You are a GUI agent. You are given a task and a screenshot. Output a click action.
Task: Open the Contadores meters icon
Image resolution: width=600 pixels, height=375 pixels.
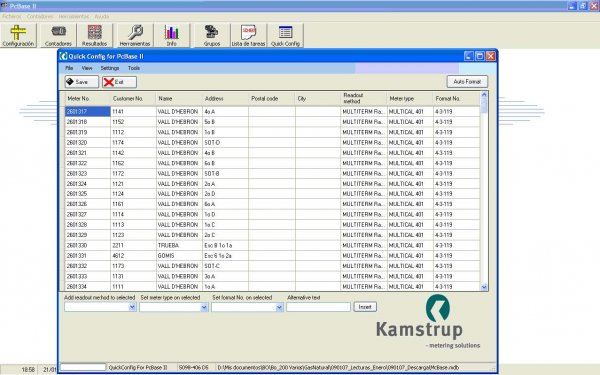[58, 35]
